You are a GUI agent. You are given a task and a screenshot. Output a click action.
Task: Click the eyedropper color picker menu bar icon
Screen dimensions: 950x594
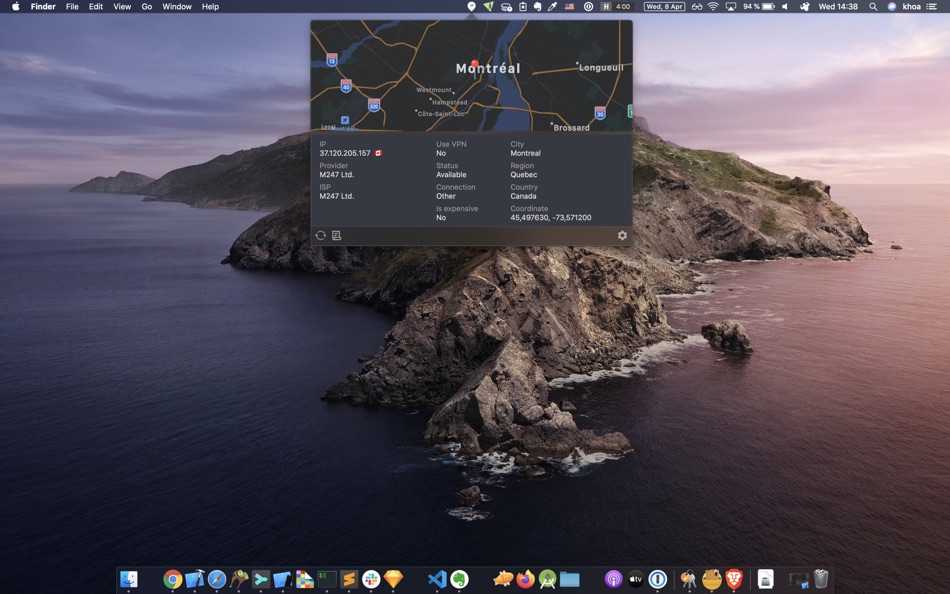[x=553, y=7]
